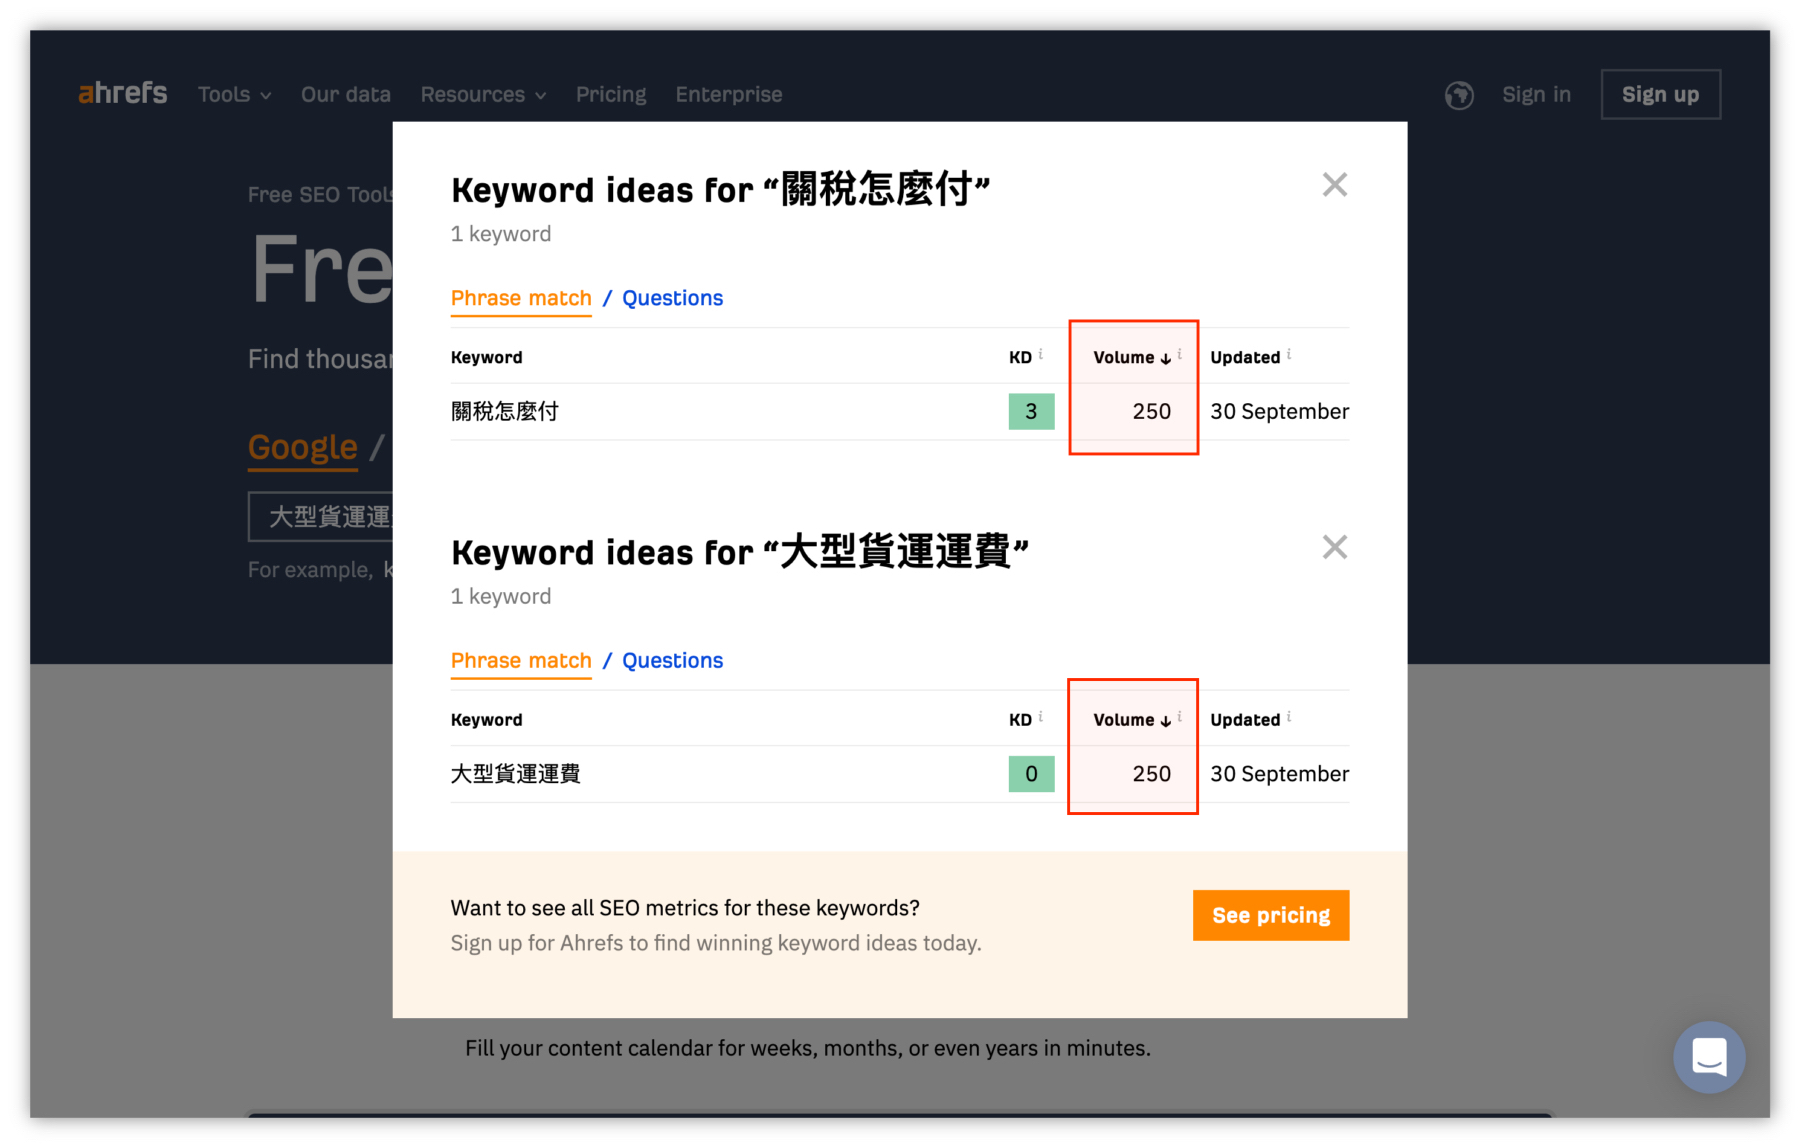This screenshot has height=1148, width=1800.
Task: Click the info icon beside first Updated header
Action: [1289, 354]
